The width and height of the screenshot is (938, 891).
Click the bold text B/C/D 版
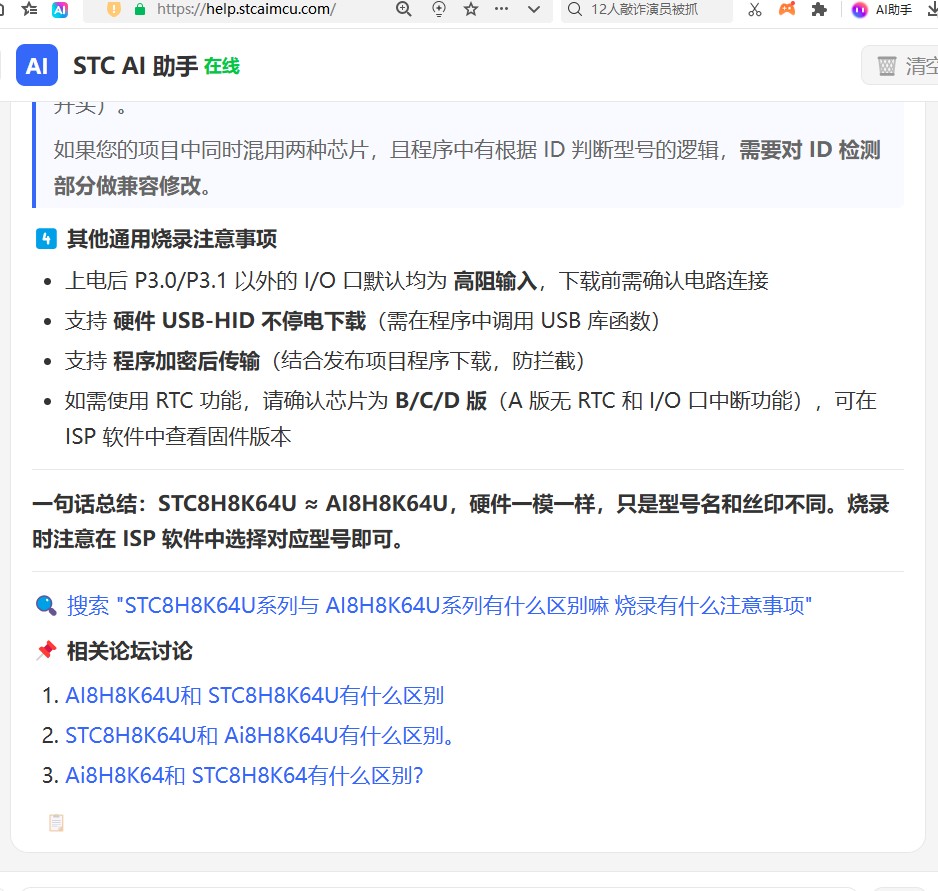(x=441, y=400)
